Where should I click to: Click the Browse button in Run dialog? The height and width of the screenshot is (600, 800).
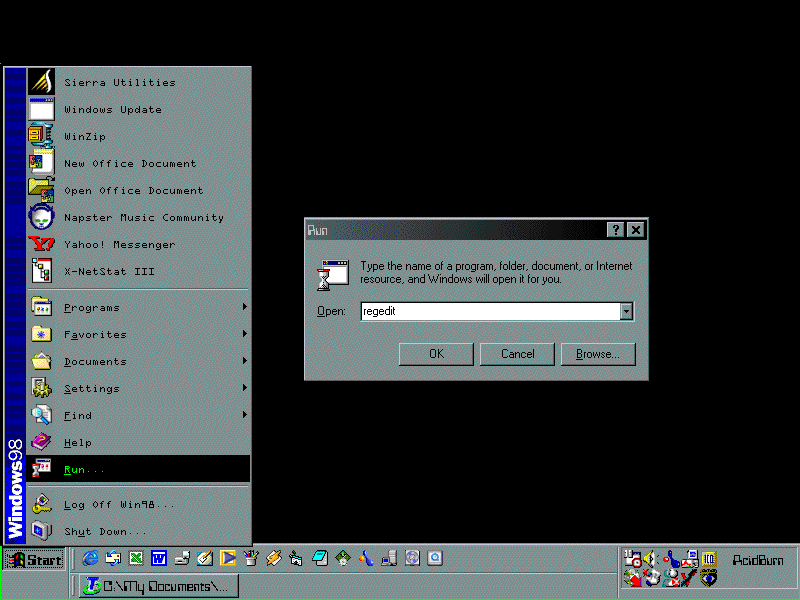pos(598,354)
